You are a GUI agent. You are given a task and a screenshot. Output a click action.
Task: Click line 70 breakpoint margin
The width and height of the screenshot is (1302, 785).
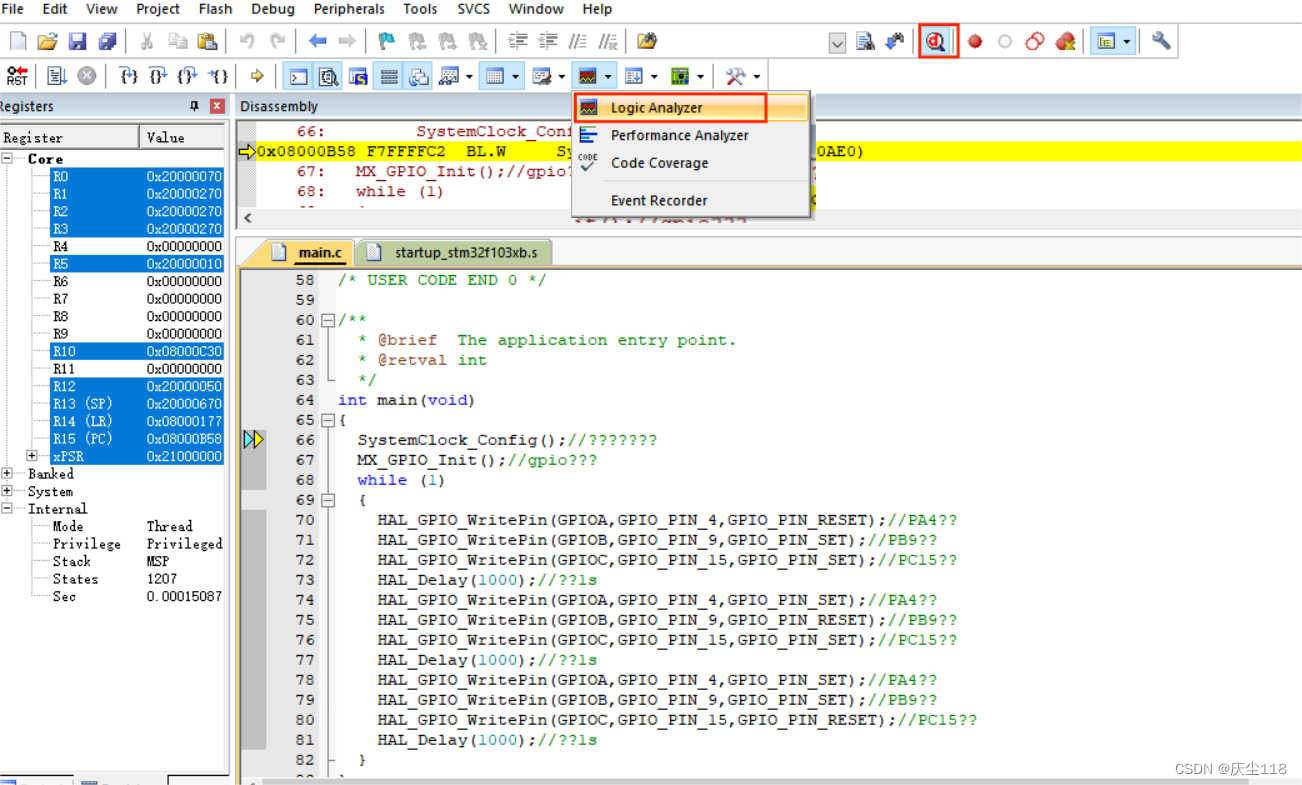tap(254, 520)
